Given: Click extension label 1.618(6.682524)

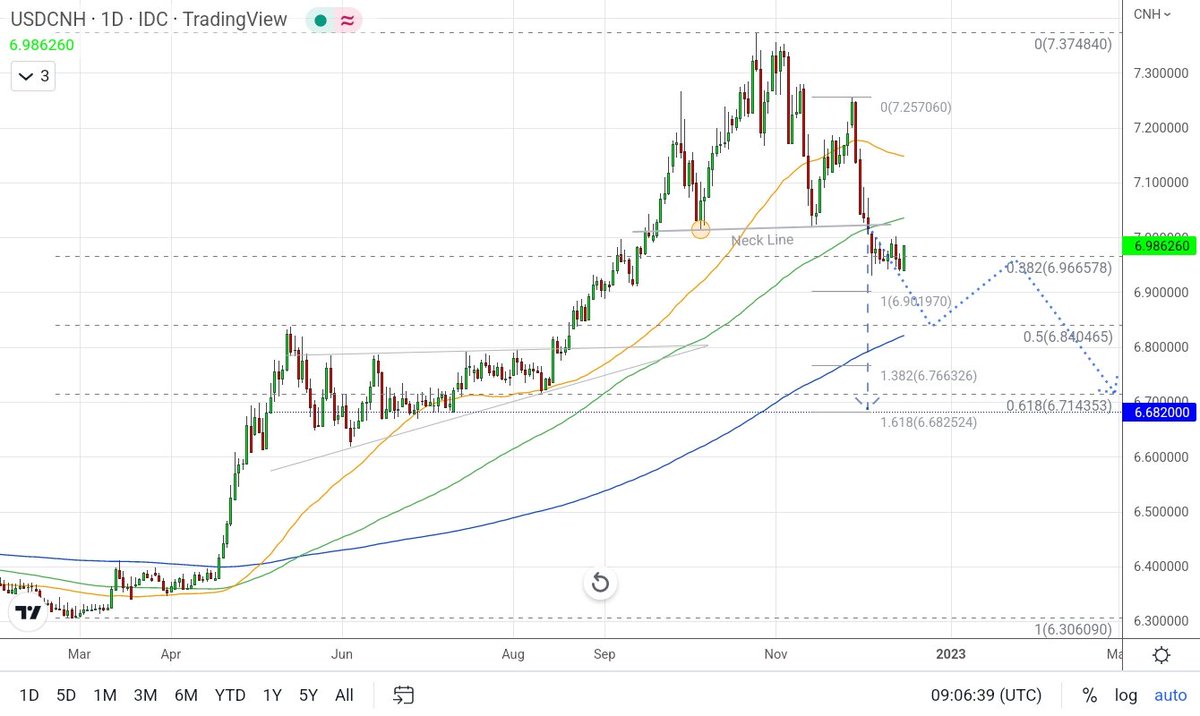Looking at the screenshot, I should 929,423.
